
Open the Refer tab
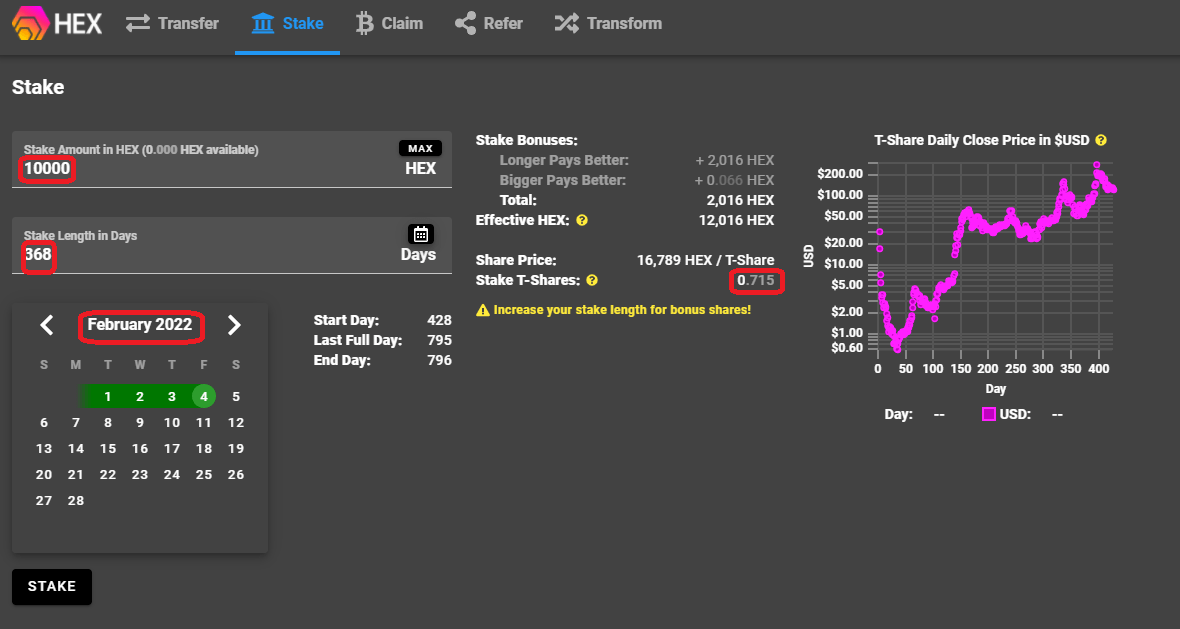tap(489, 23)
